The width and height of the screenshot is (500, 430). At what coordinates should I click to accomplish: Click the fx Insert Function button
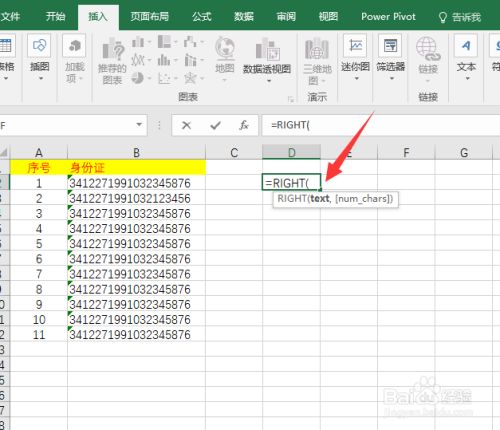click(x=244, y=125)
